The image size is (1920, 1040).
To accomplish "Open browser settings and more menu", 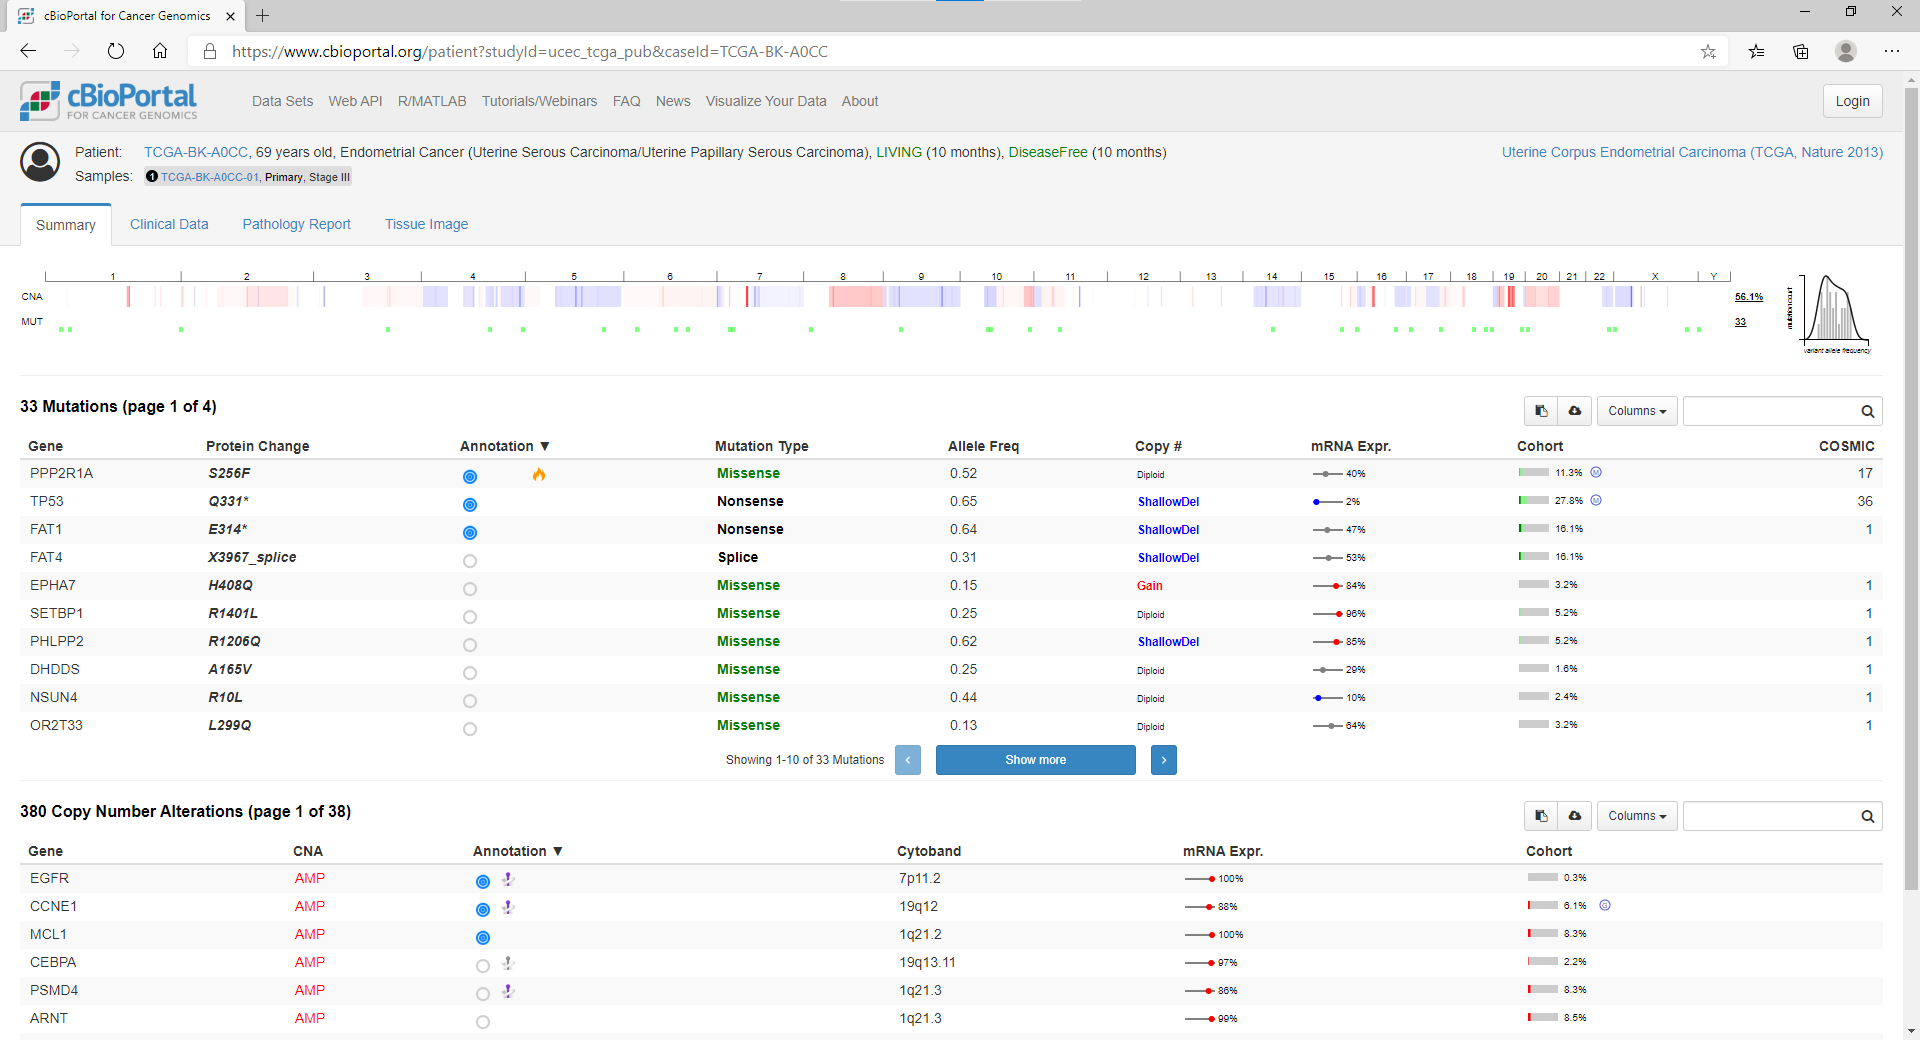I will 1892,51.
